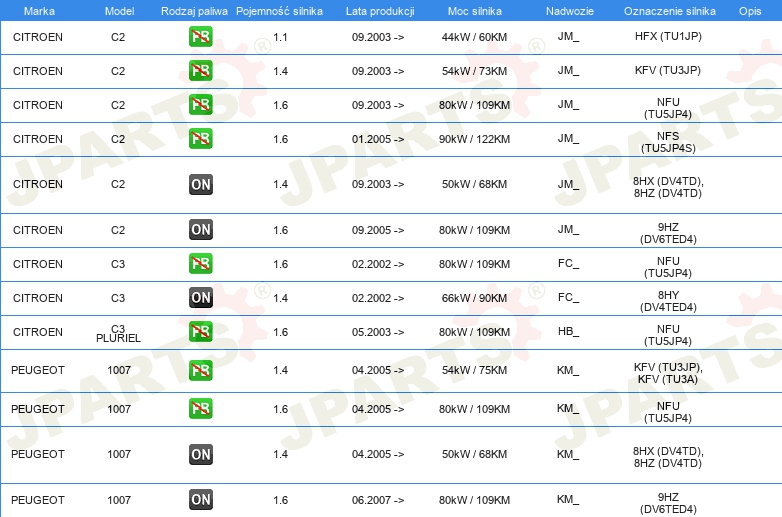782x517 pixels.
Task: Click petrol icon for Peugeot 1007 54kW / 75KM
Action: click(x=200, y=370)
